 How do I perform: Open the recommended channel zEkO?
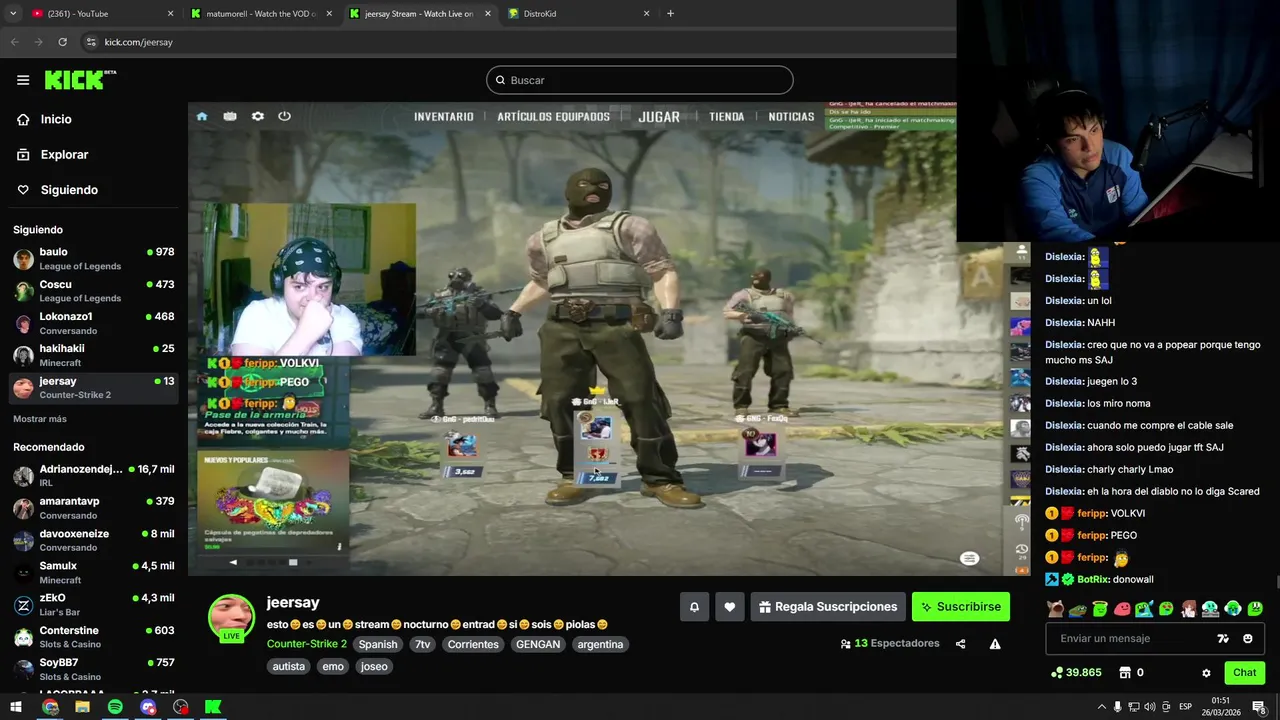pyautogui.click(x=94, y=605)
